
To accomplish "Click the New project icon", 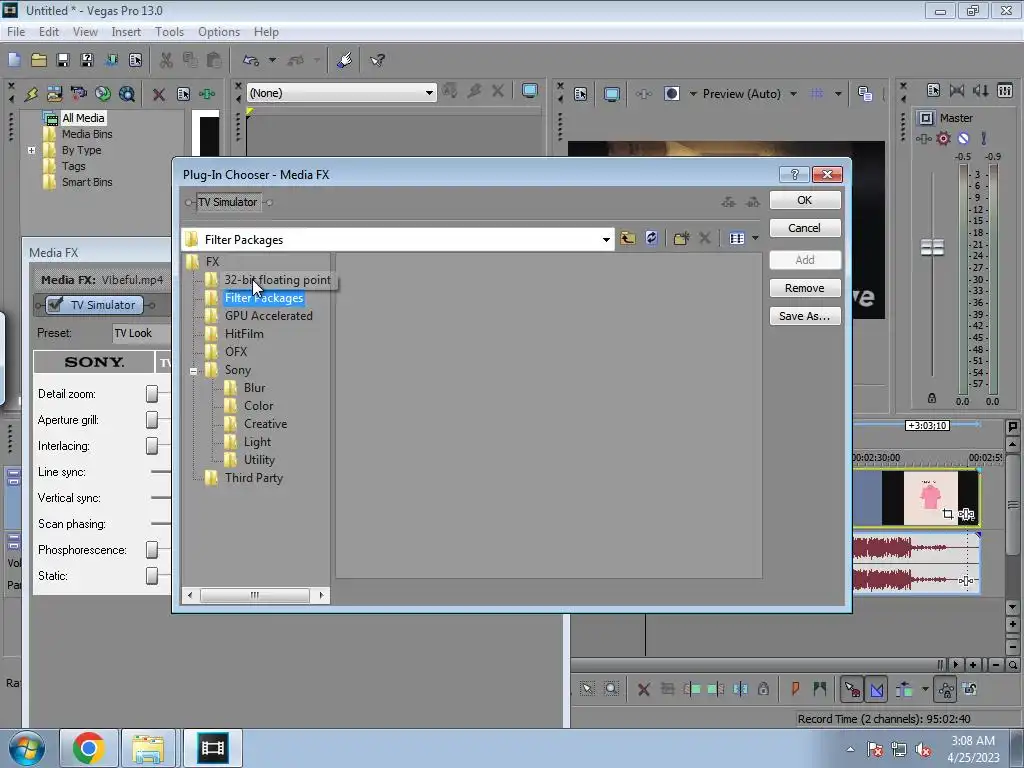I will click(x=14, y=60).
